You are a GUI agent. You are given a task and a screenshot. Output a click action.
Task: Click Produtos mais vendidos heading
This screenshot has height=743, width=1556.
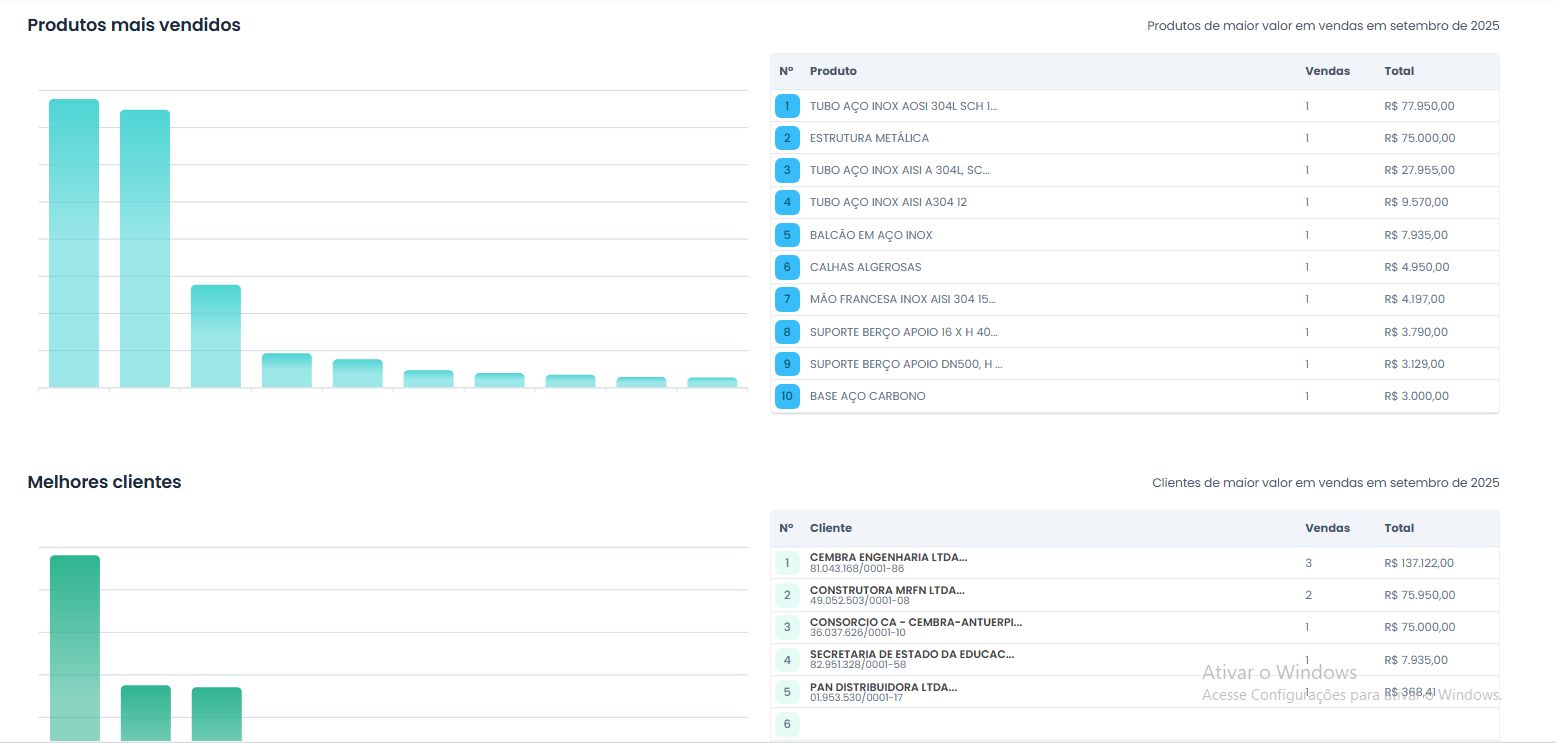(134, 25)
